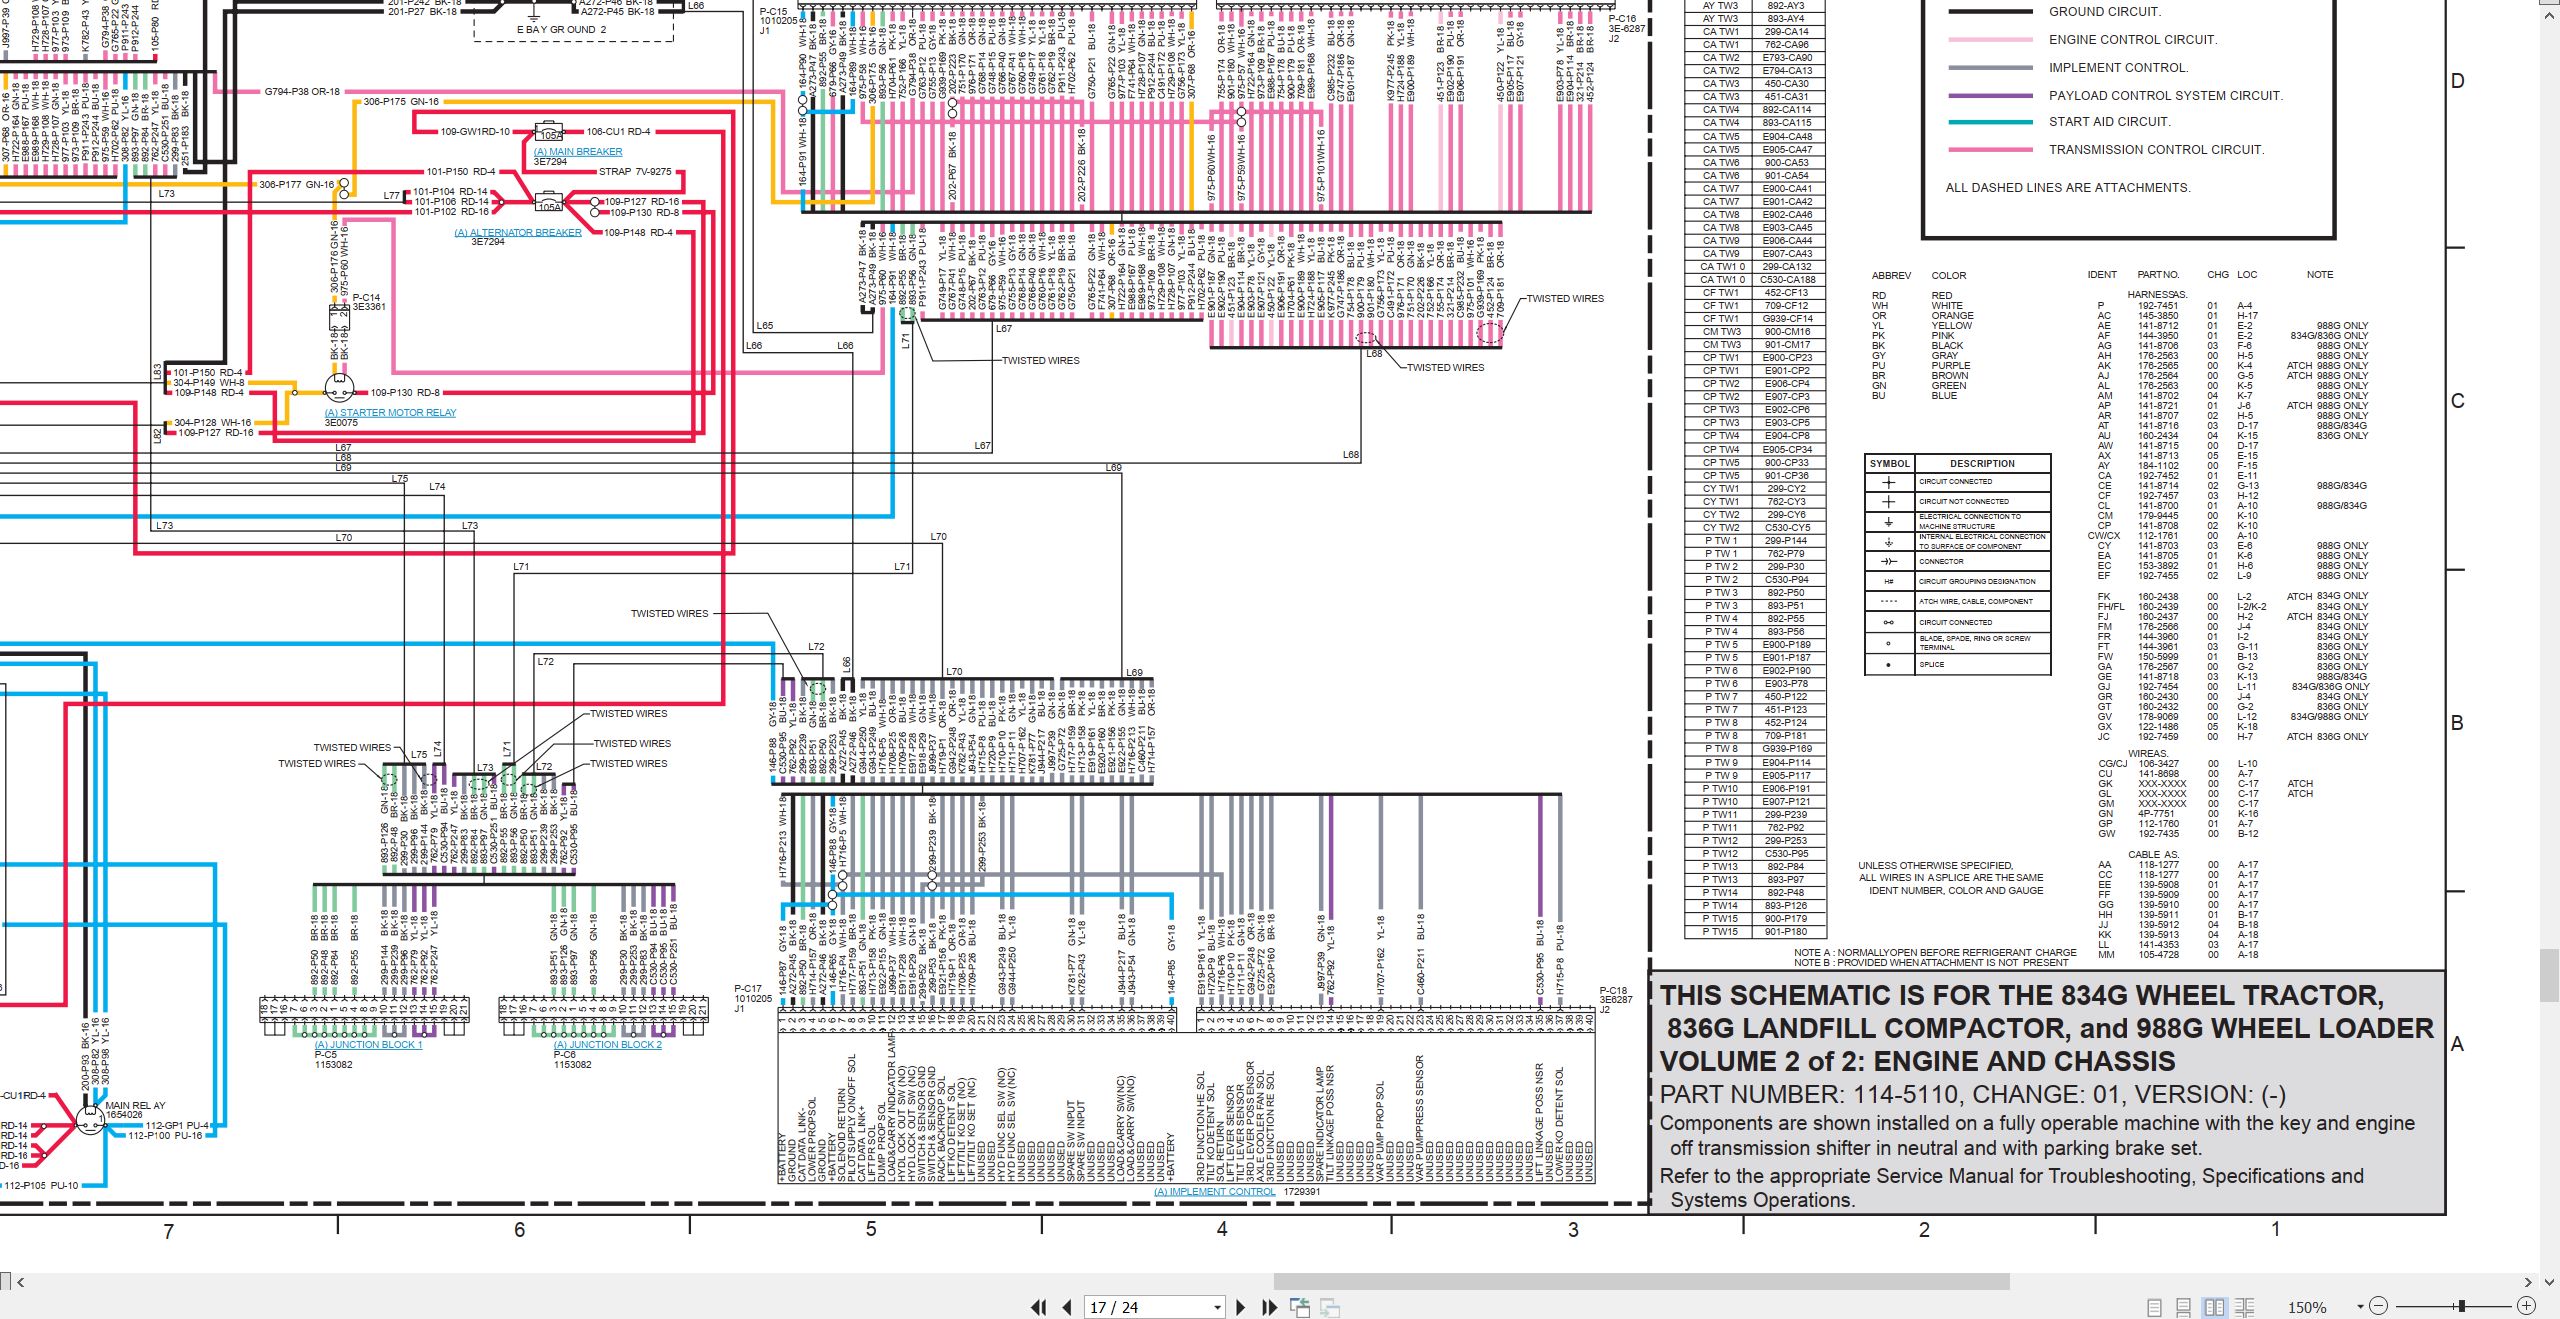The height and width of the screenshot is (1319, 2560).
Task: Click the next view icon
Action: [x=1330, y=1307]
